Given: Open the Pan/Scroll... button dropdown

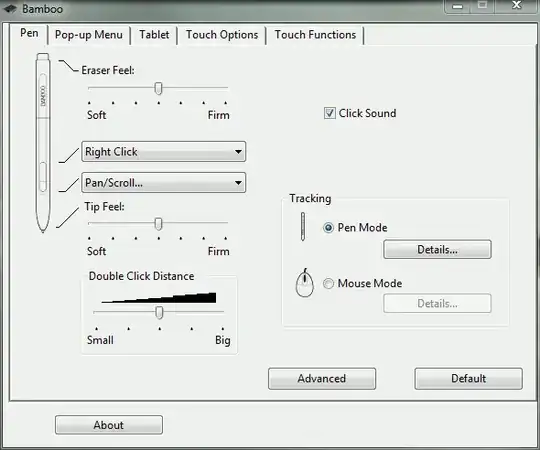Looking at the screenshot, I should 164,182.
